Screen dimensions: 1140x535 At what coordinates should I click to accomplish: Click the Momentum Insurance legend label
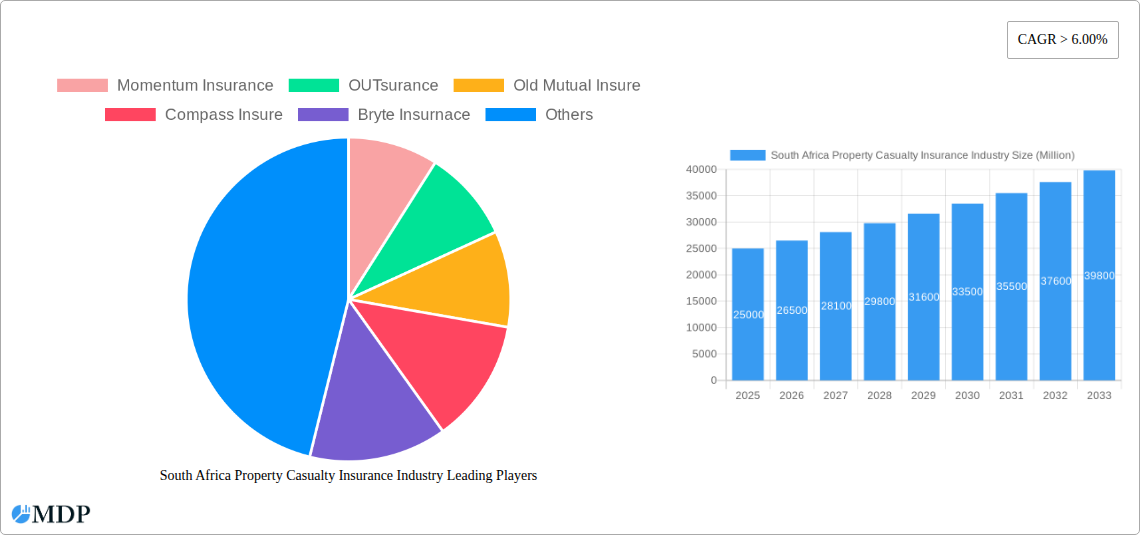(x=195, y=85)
